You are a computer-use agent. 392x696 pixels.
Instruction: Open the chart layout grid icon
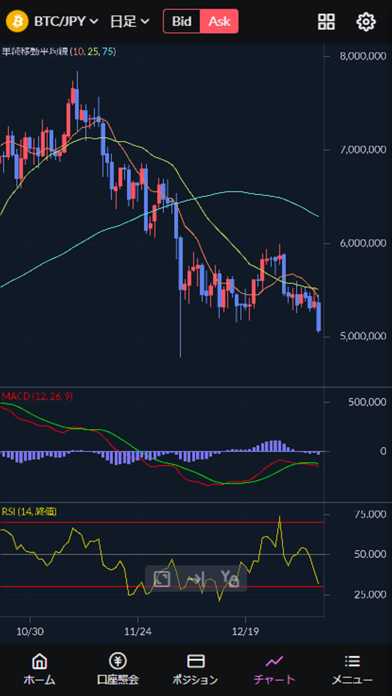(x=326, y=21)
